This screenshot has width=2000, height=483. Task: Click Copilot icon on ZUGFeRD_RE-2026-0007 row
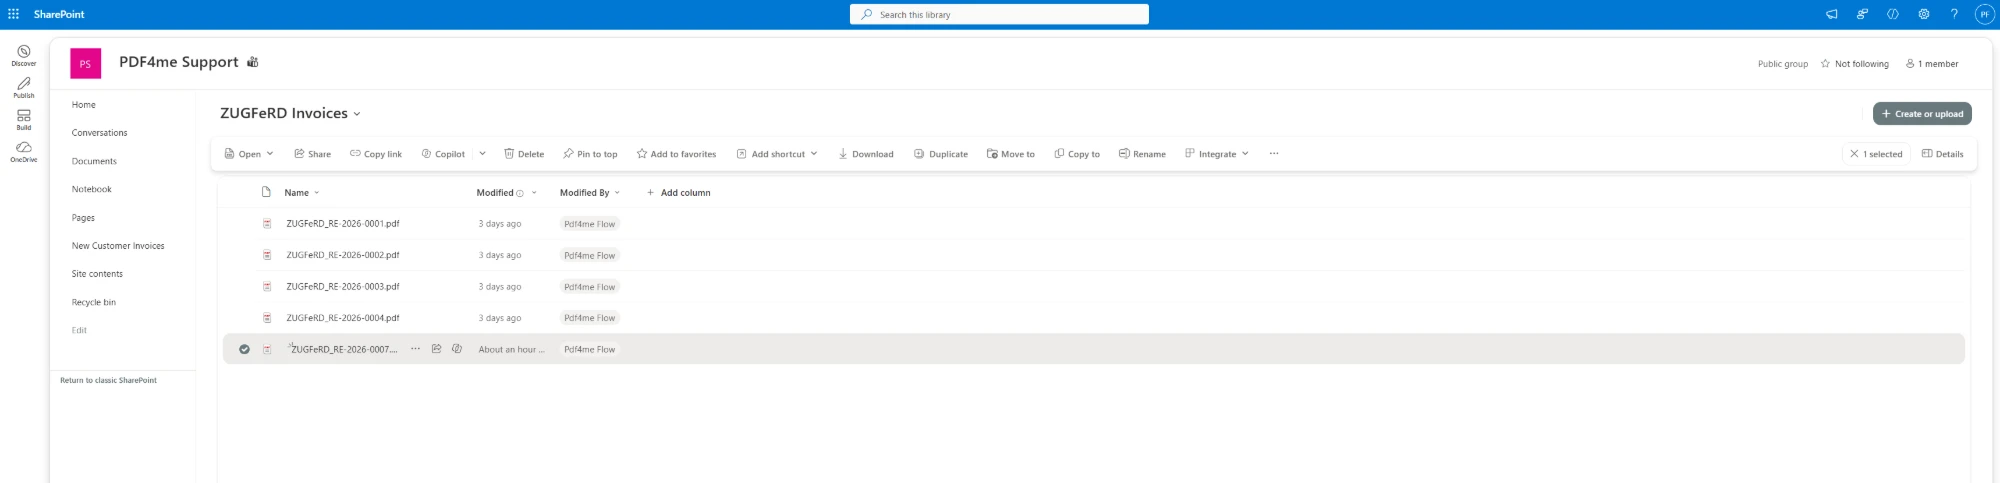[x=457, y=349]
